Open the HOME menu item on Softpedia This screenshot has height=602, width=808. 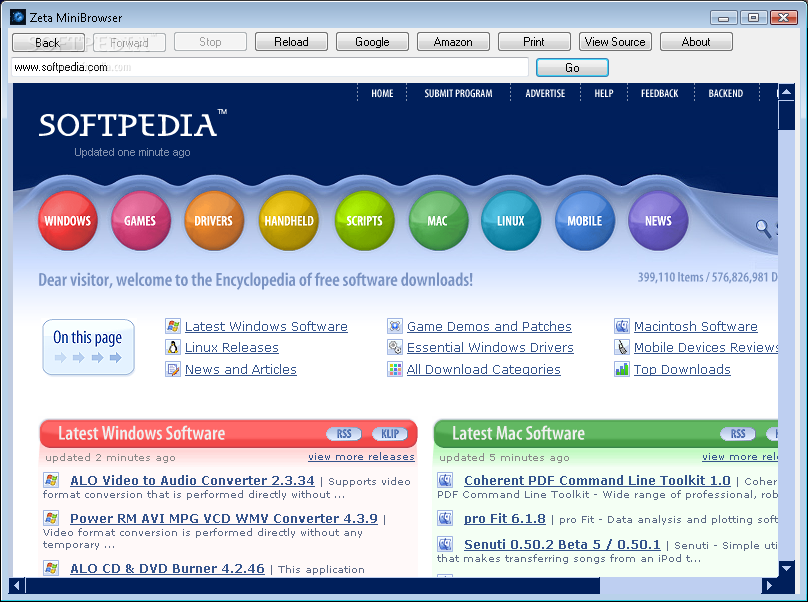(382, 93)
